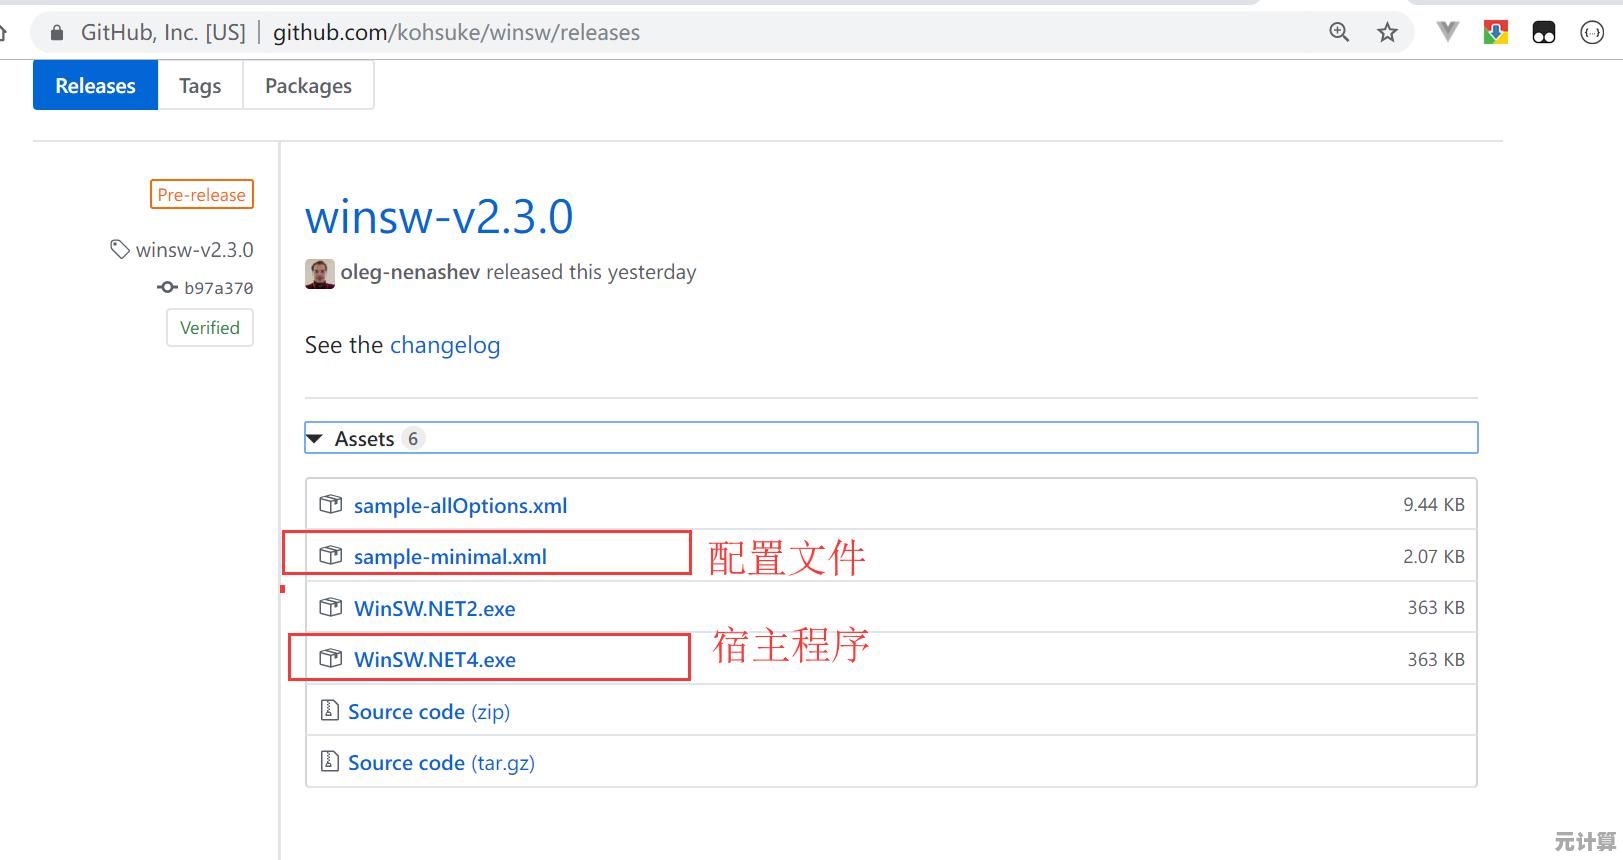The image size is (1623, 860).
Task: Download WinSW.NET2.exe
Action: [434, 609]
